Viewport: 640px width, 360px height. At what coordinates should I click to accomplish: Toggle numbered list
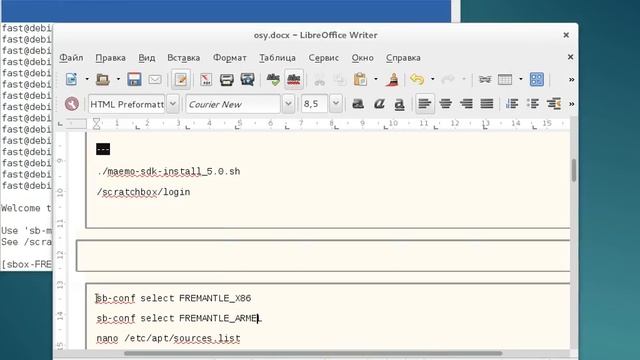[x=512, y=104]
